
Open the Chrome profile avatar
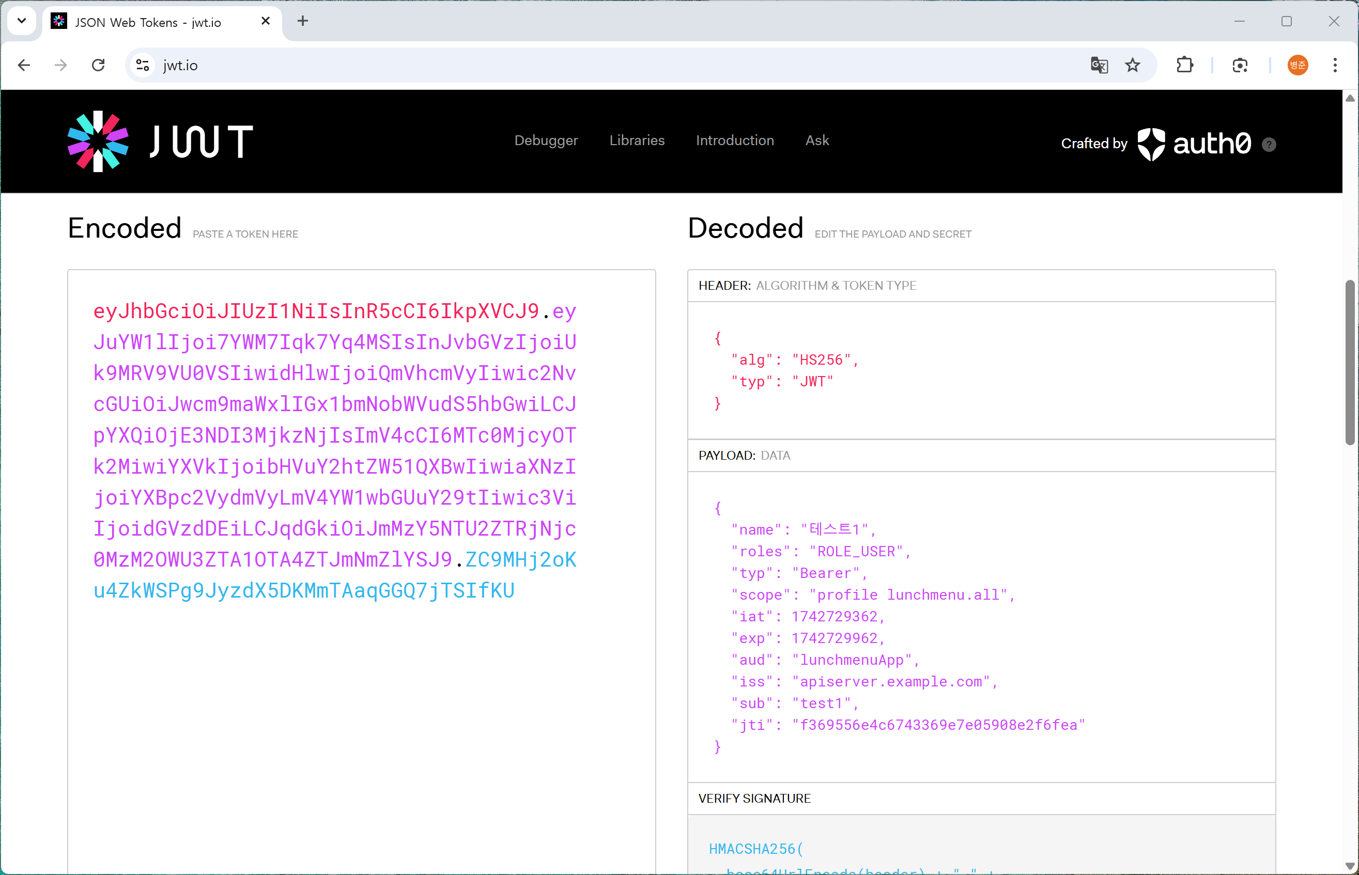click(1298, 65)
